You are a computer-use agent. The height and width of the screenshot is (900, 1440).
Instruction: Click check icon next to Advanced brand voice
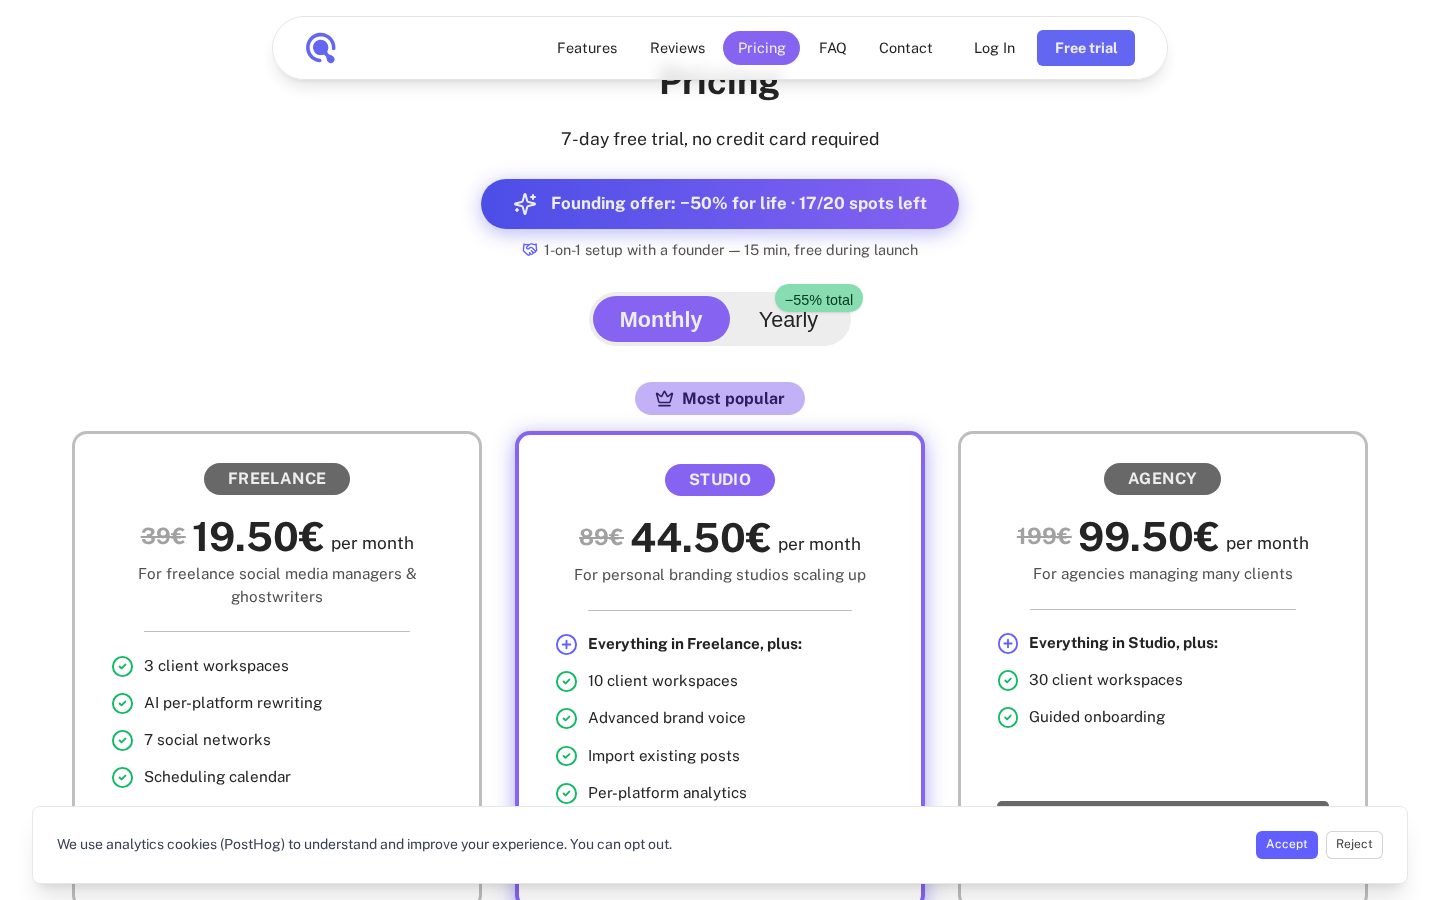[x=566, y=718]
